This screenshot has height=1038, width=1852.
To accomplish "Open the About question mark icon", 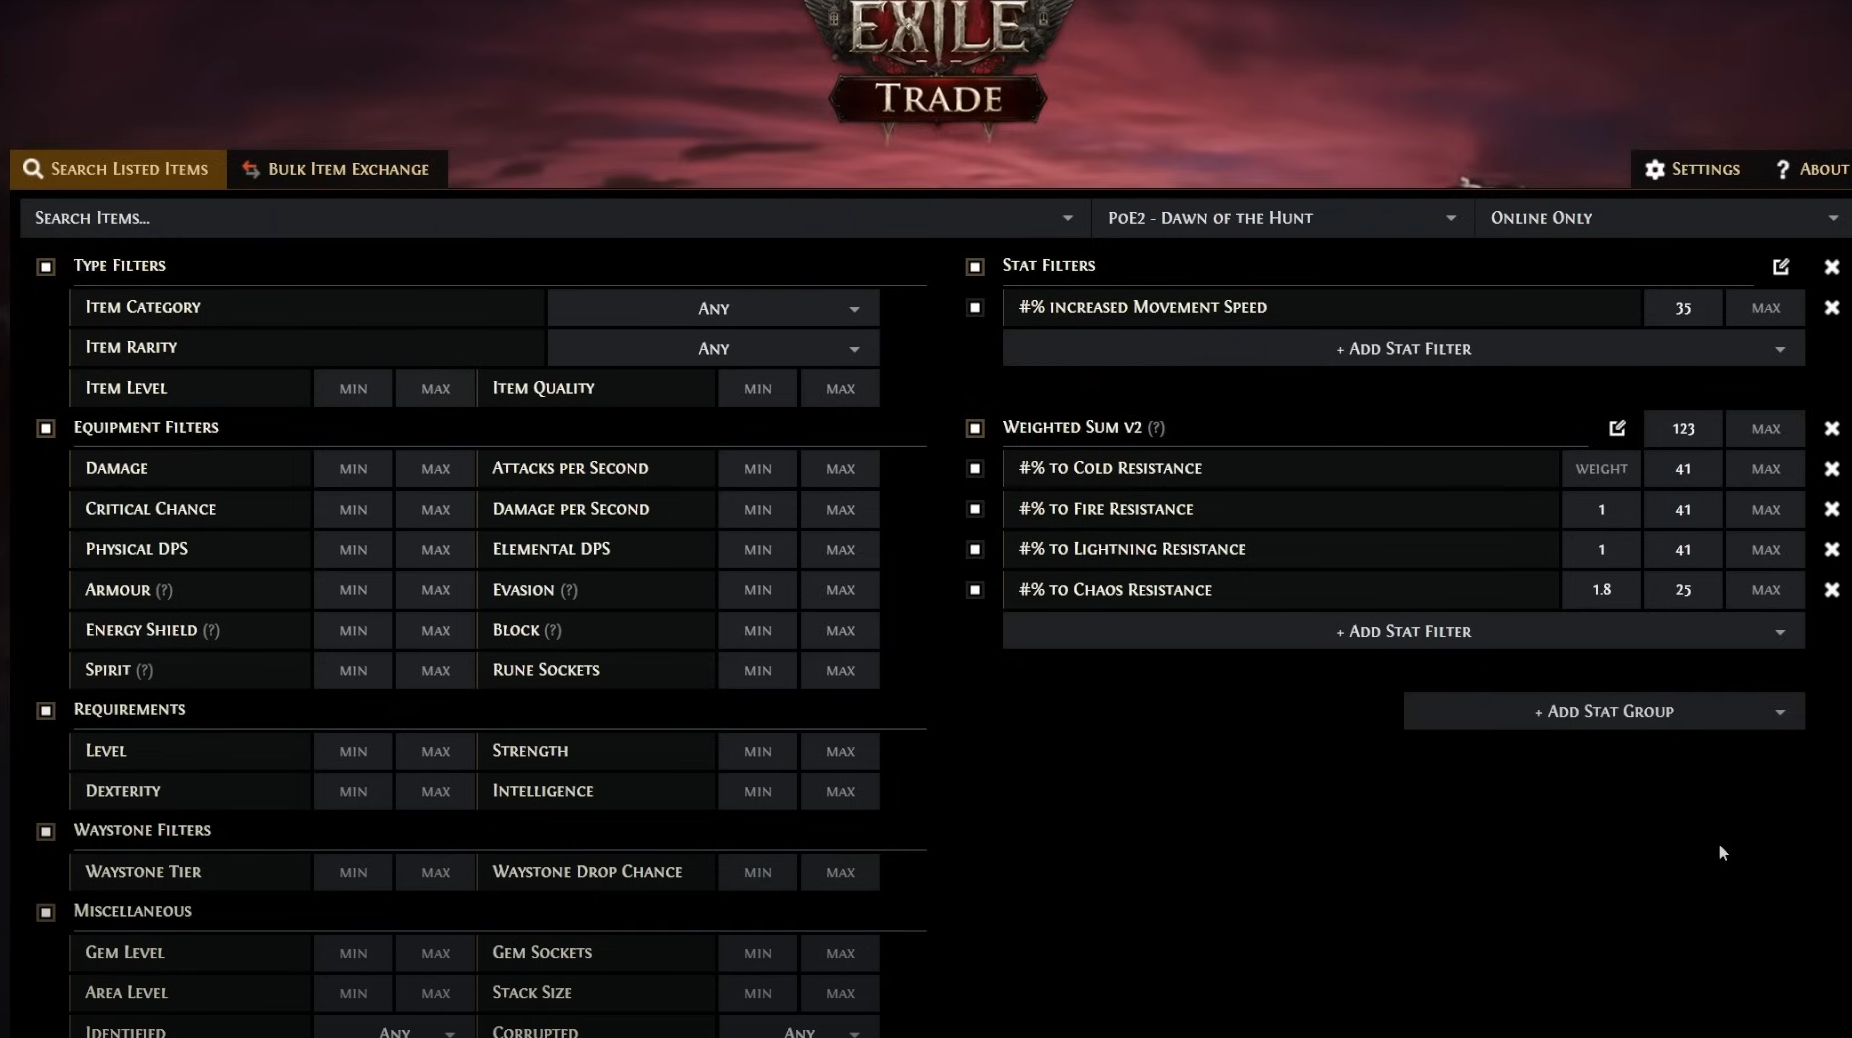I will tap(1782, 170).
